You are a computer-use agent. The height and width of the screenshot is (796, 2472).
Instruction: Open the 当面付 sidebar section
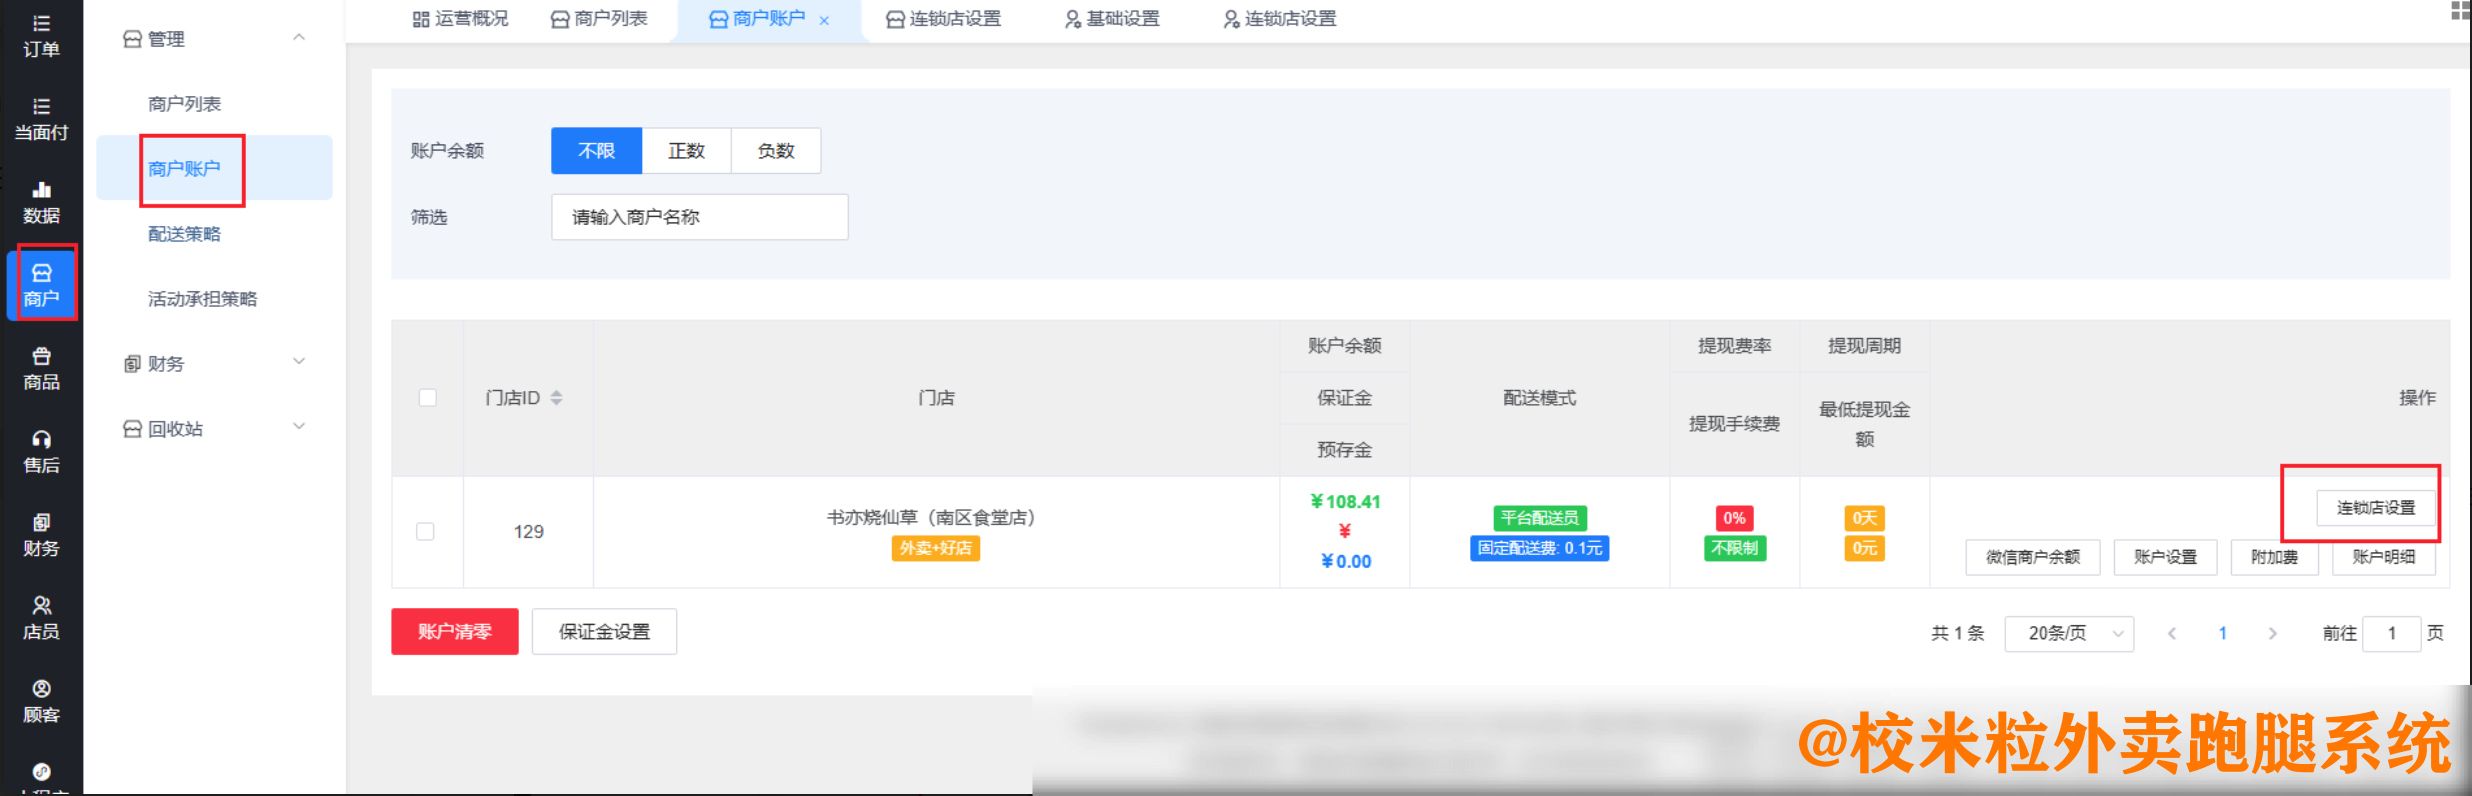[x=41, y=119]
